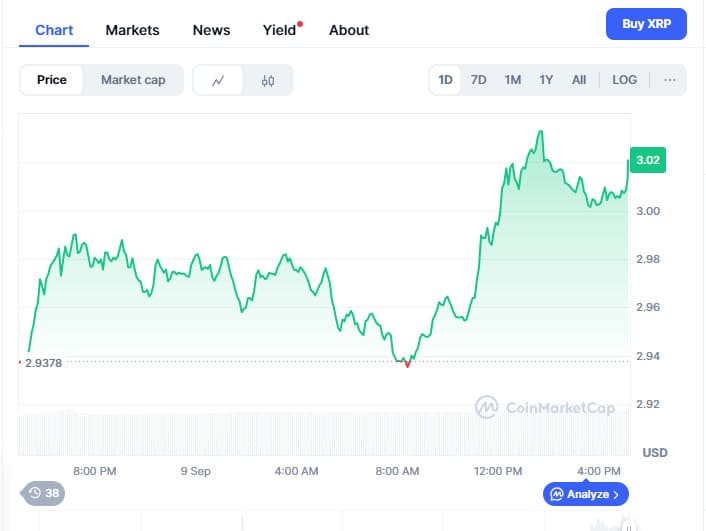Show the All time range
This screenshot has height=531, width=706.
point(579,80)
